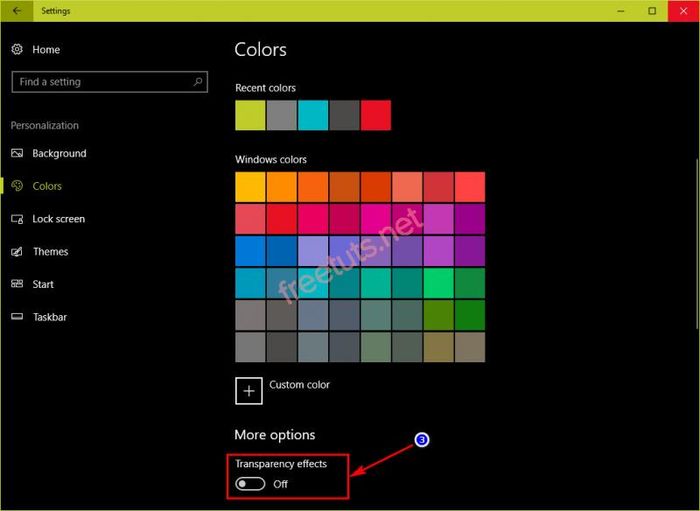Click the Colors palette icon
Viewport: 700px width, 511px height.
tap(17, 186)
